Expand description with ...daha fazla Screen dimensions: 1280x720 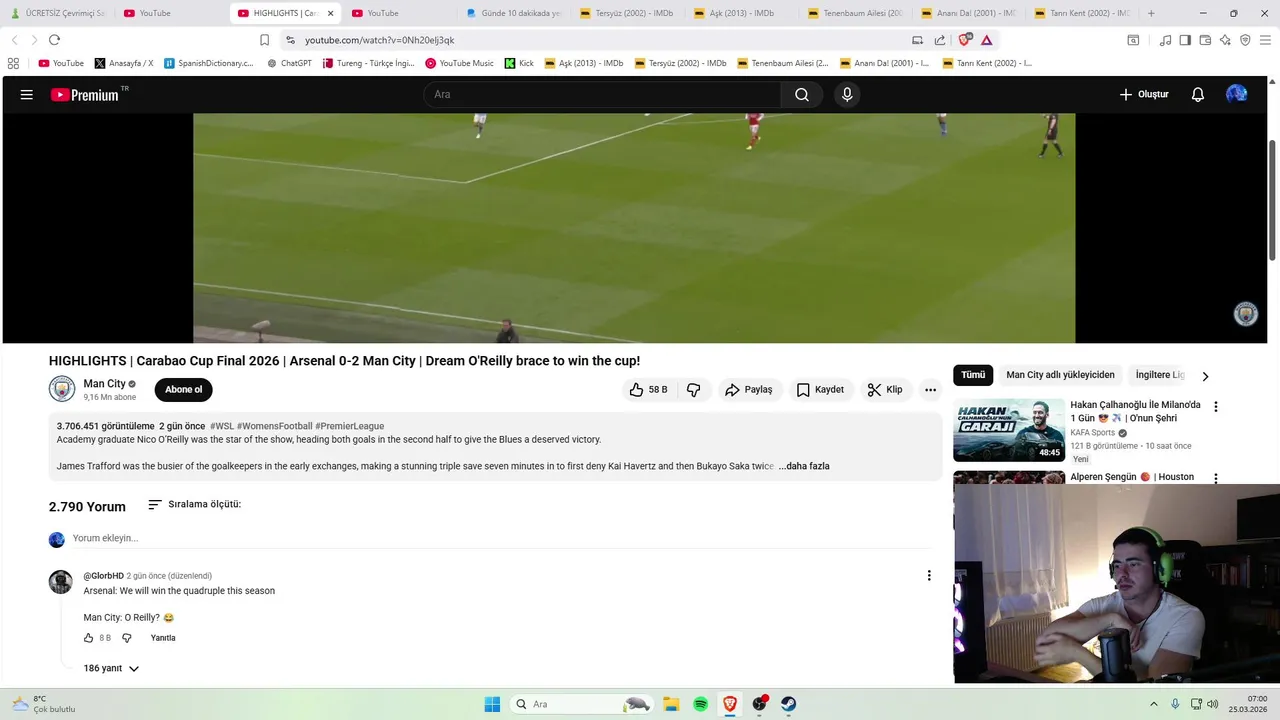point(804,466)
